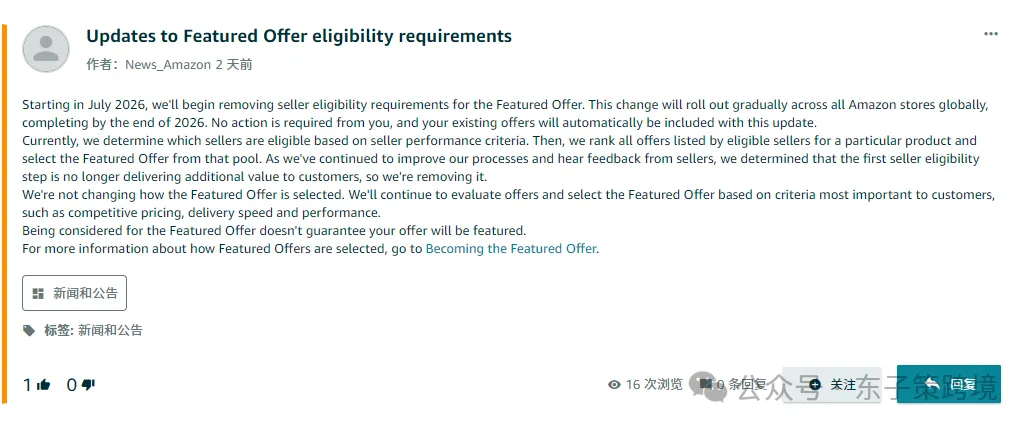Open post title Updates to Featured Offer
The width and height of the screenshot is (1030, 429).
tap(299, 36)
